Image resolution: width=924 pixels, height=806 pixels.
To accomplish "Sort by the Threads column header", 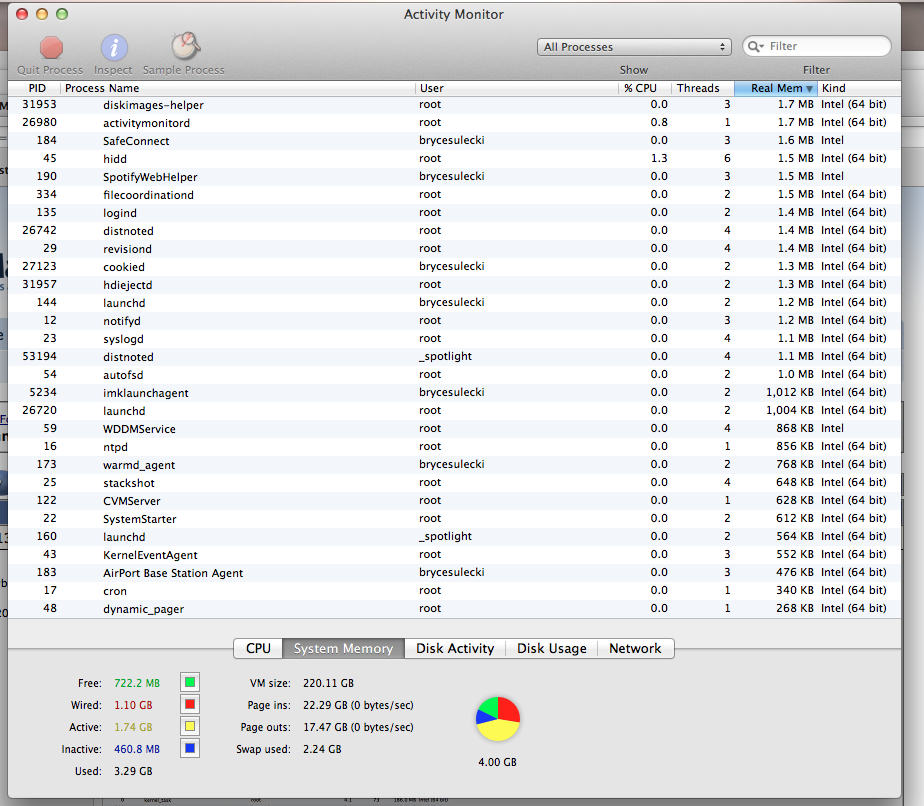I will point(702,88).
